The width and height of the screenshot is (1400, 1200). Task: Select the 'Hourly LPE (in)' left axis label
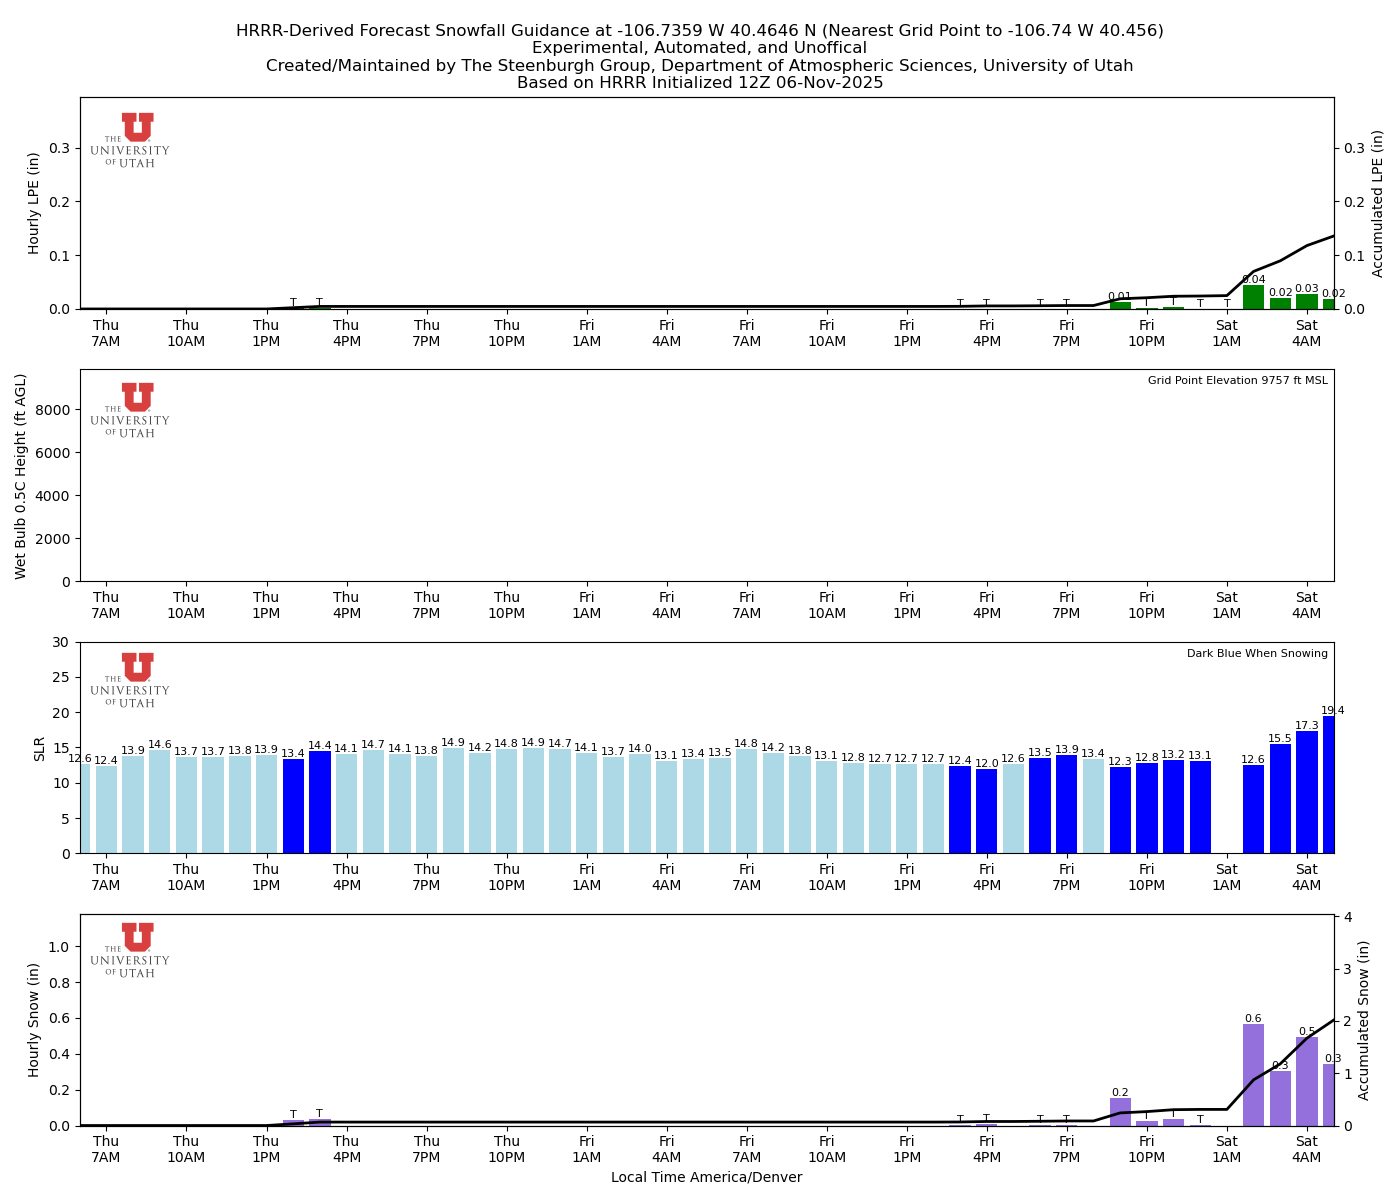(34, 203)
